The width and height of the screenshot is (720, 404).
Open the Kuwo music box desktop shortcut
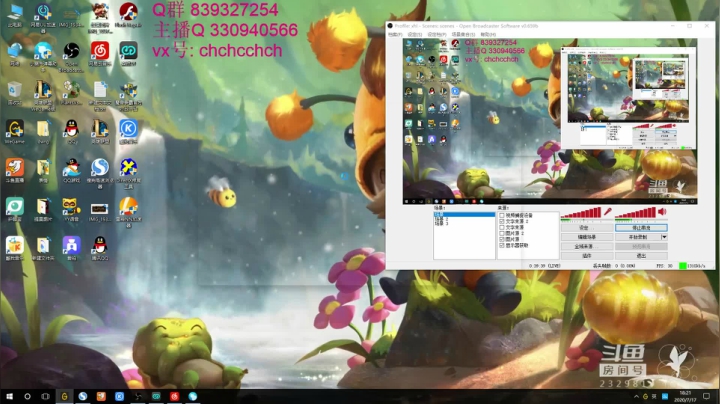tap(15, 248)
